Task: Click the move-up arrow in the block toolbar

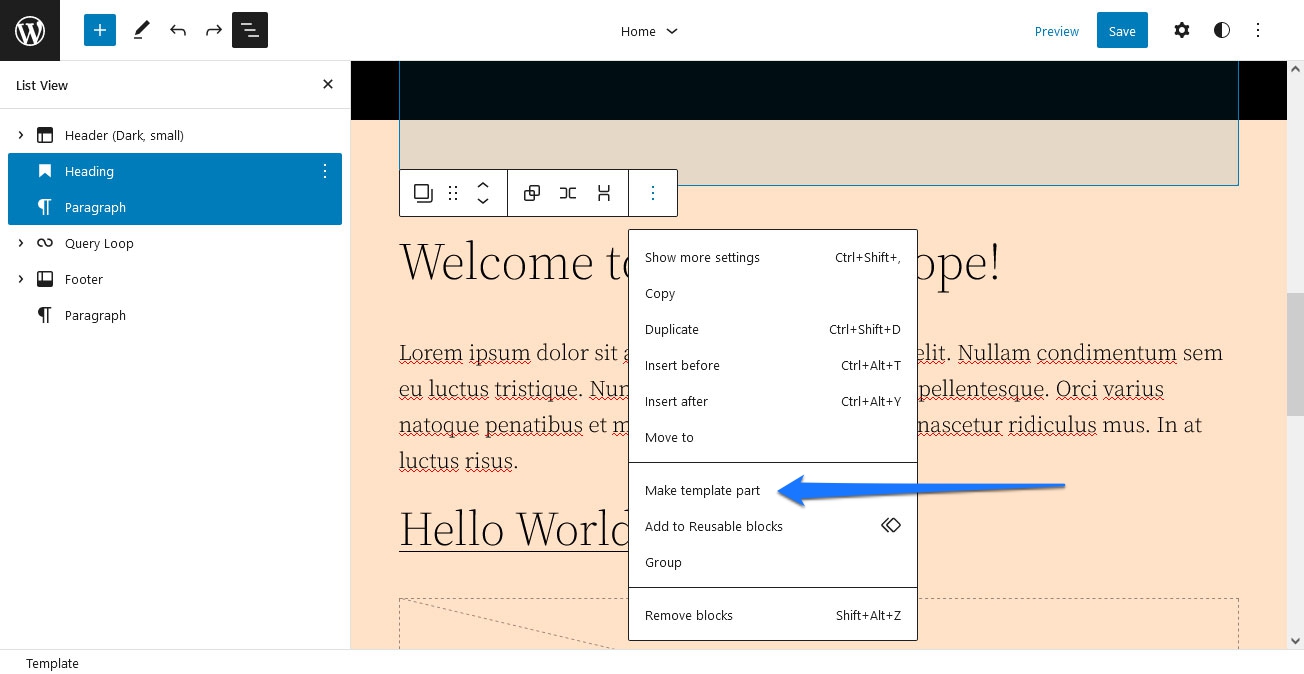Action: click(x=483, y=184)
